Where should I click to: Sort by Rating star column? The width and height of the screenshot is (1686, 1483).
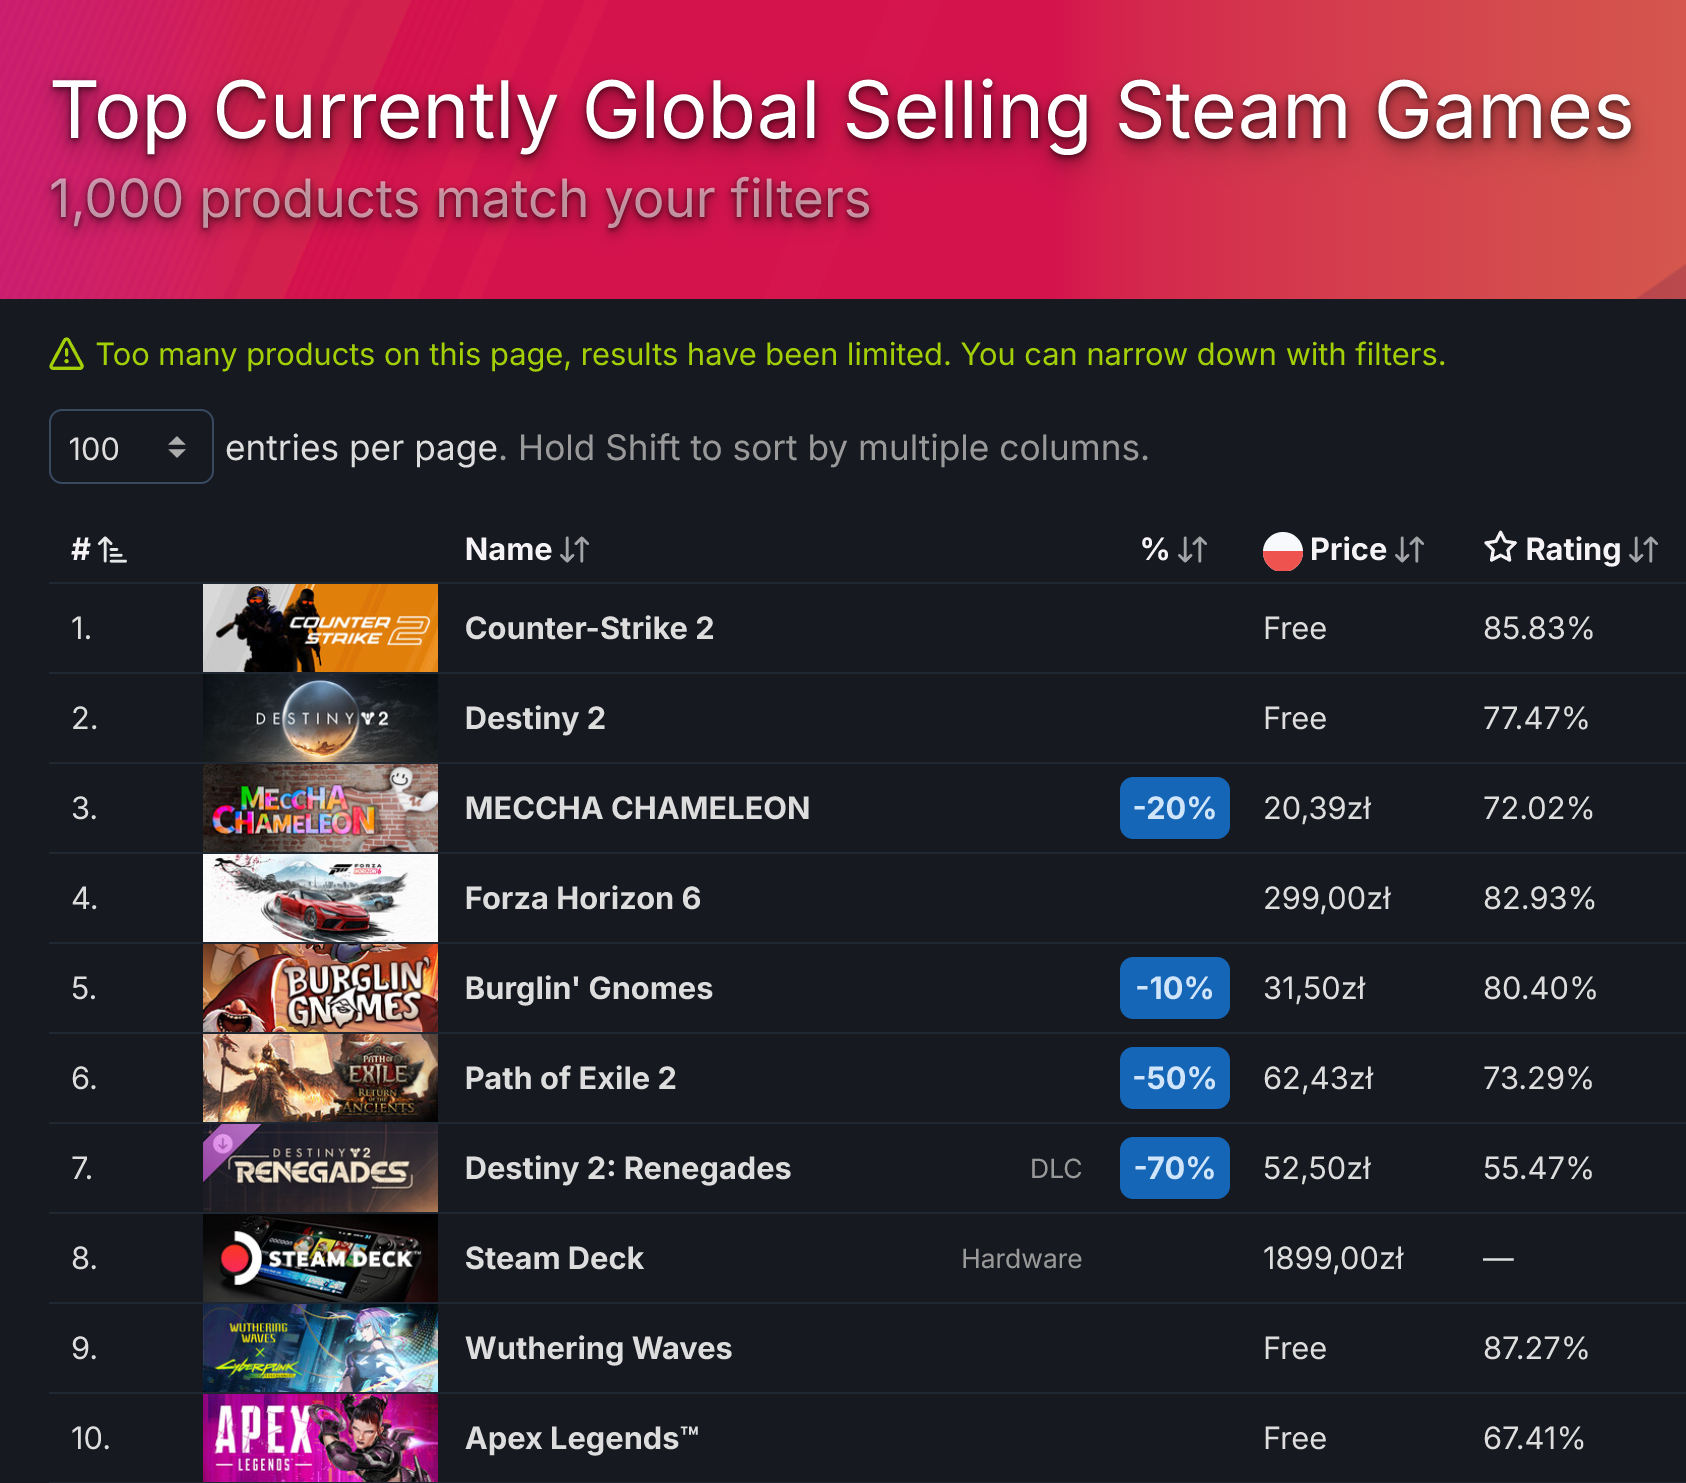click(x=1571, y=549)
